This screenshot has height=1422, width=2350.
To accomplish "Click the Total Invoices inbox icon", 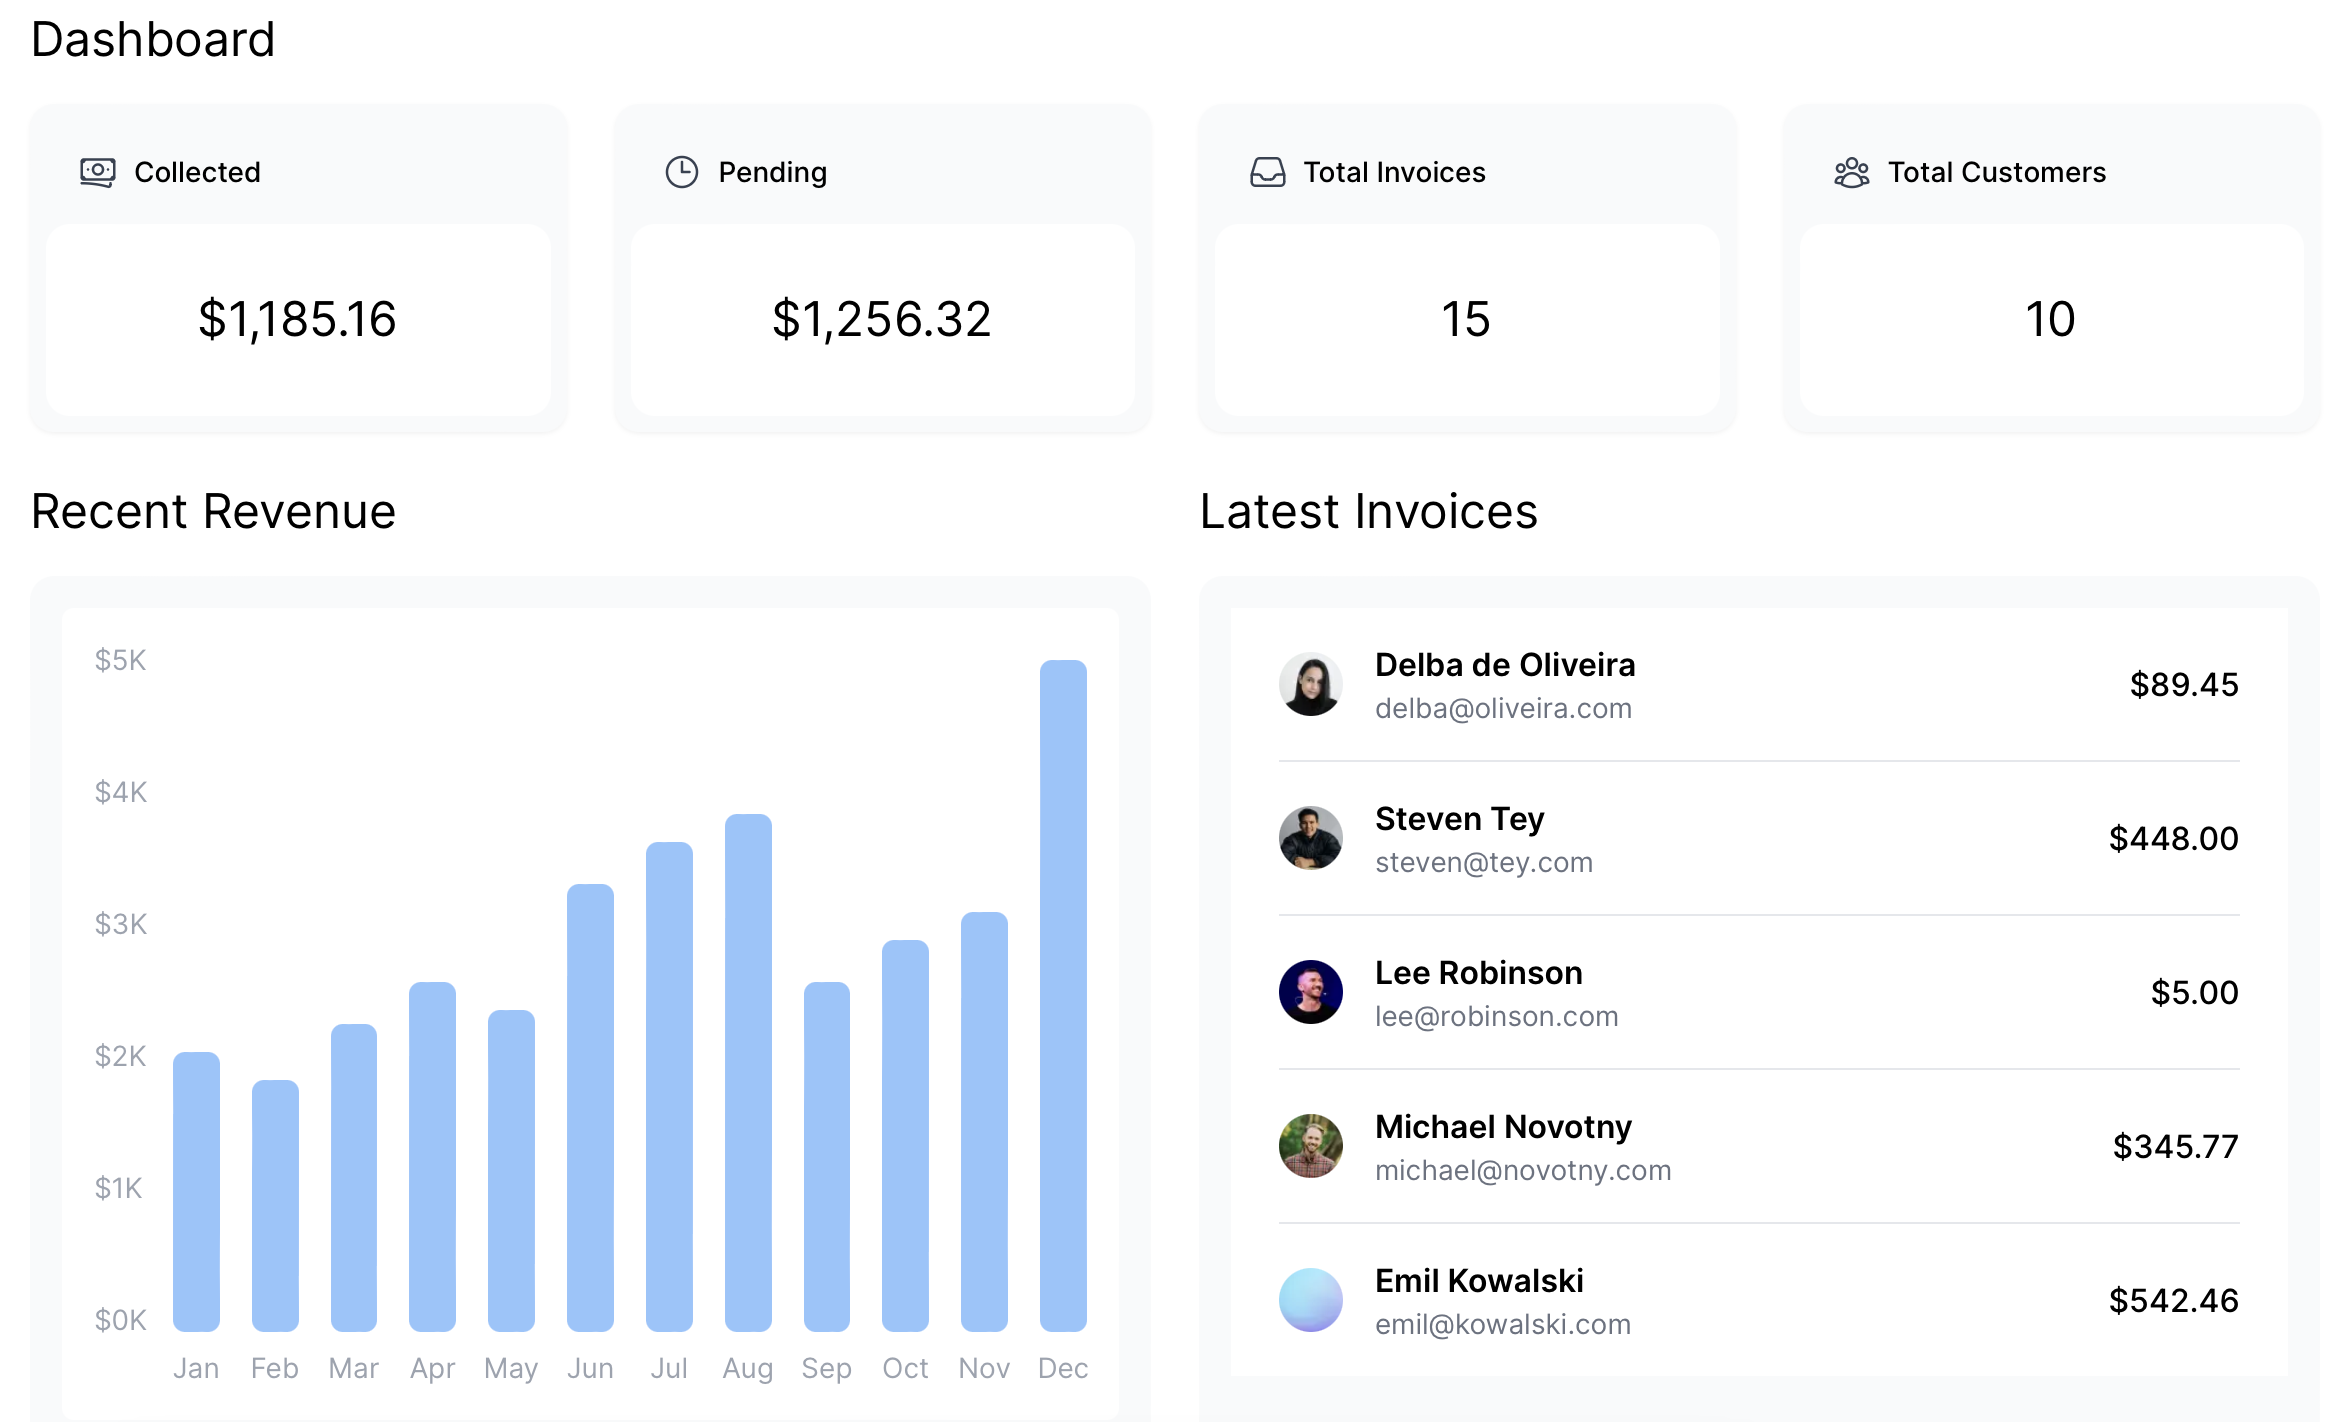I will [1267, 172].
